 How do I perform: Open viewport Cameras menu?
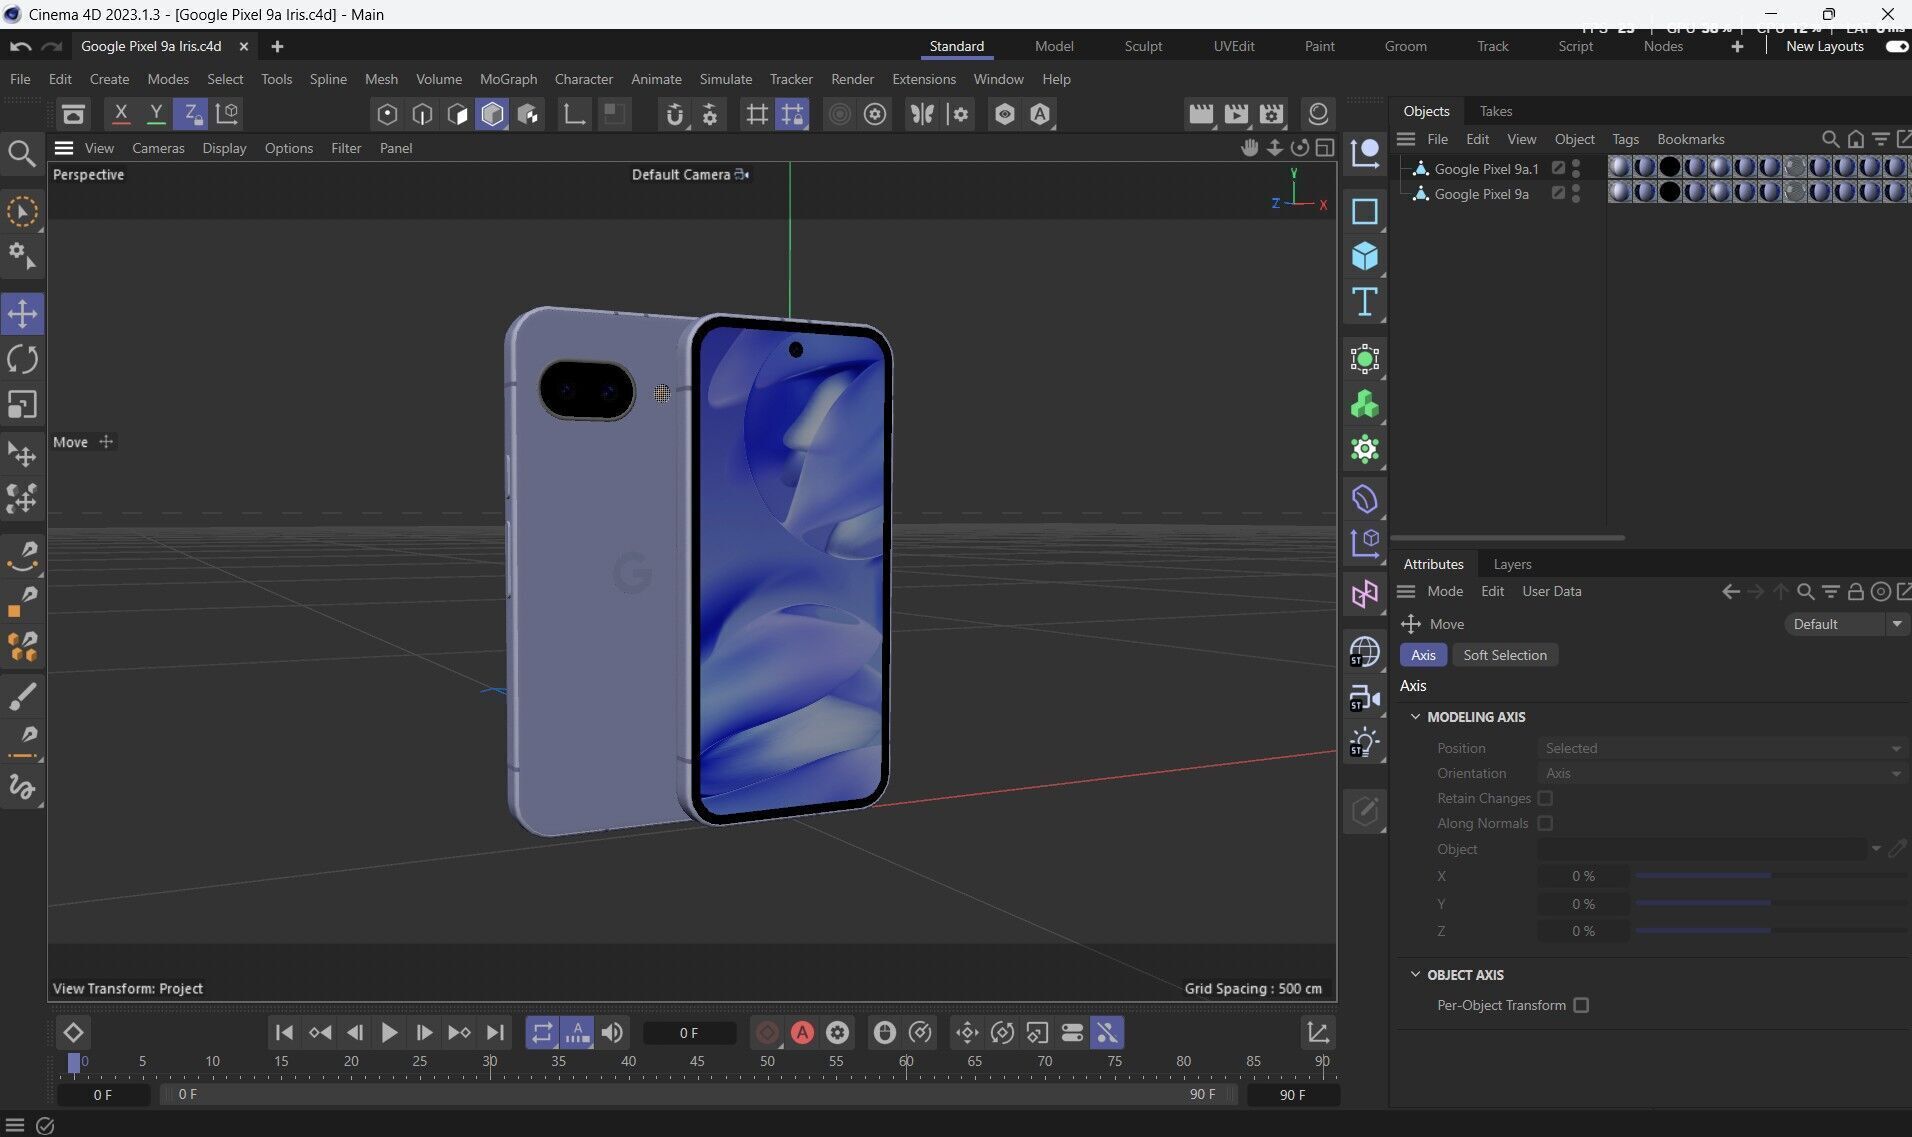tap(158, 148)
